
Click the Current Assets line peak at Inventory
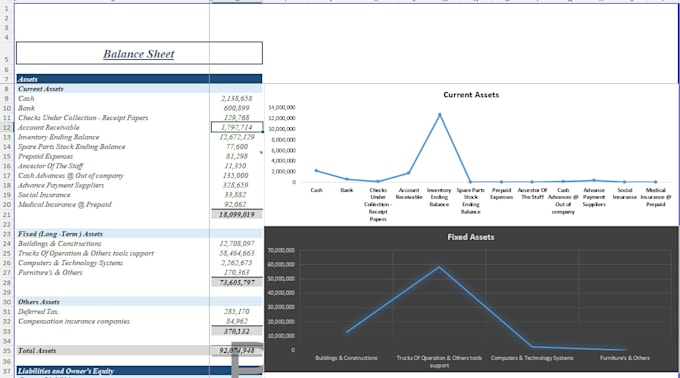(x=440, y=115)
